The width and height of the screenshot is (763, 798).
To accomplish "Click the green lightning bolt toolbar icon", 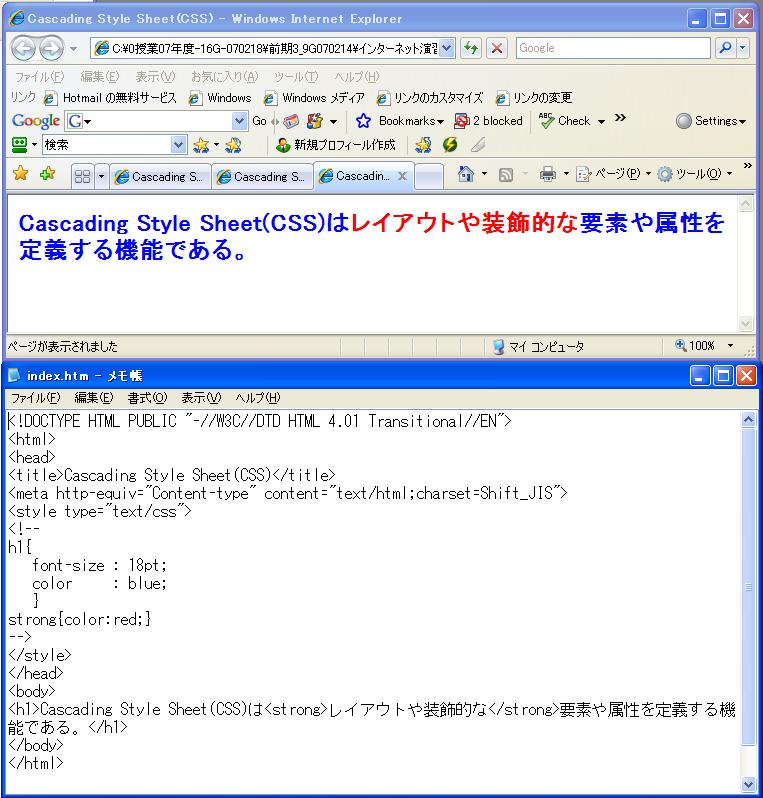I will tap(450, 145).
